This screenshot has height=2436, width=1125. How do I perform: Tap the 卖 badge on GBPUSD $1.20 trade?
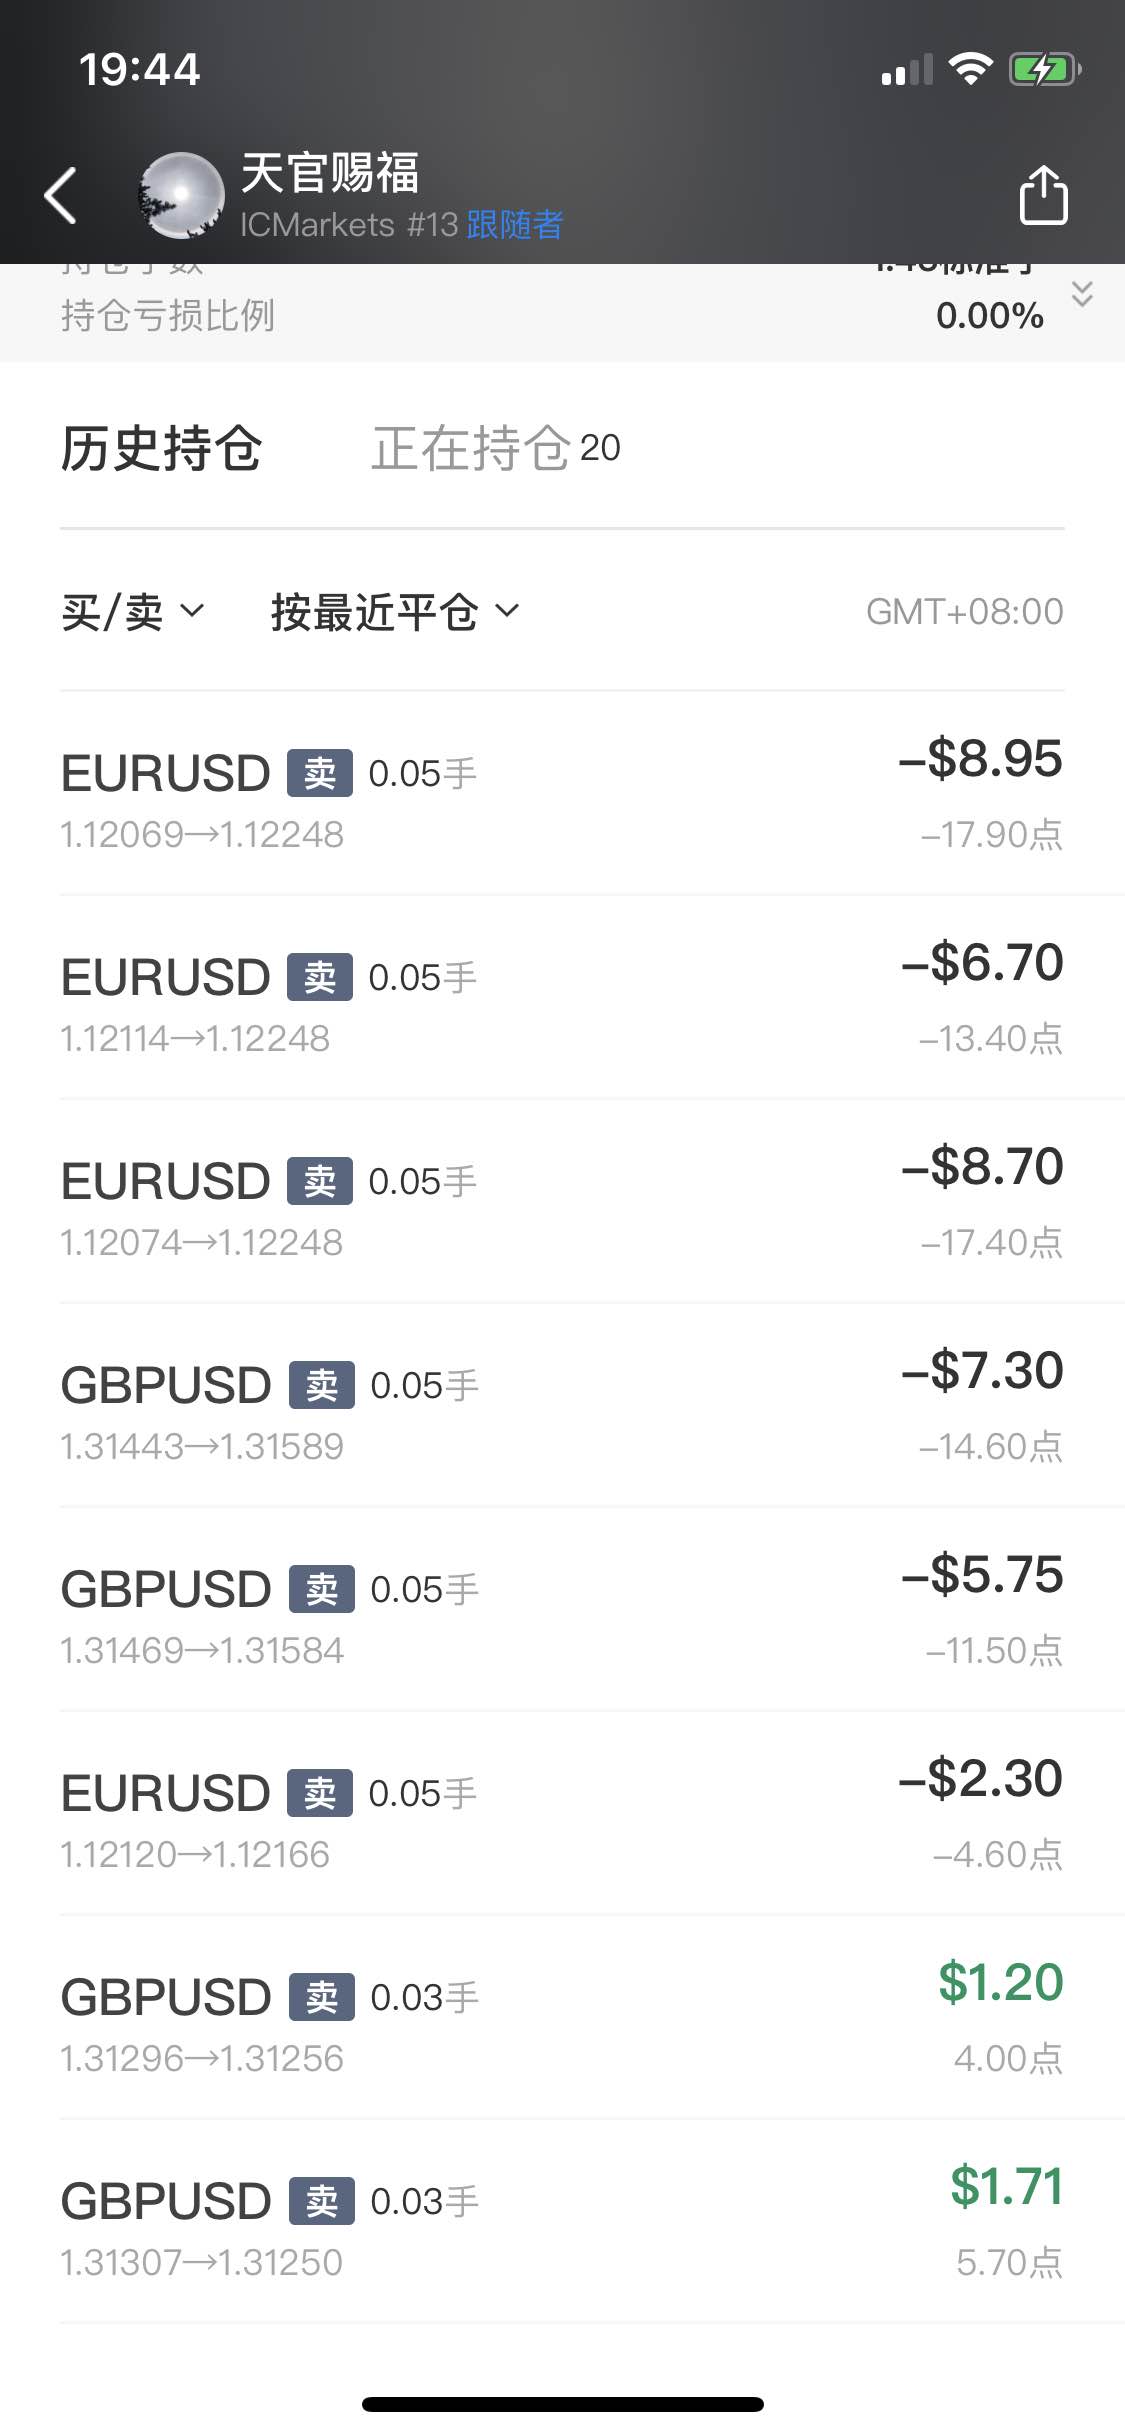pos(322,1997)
